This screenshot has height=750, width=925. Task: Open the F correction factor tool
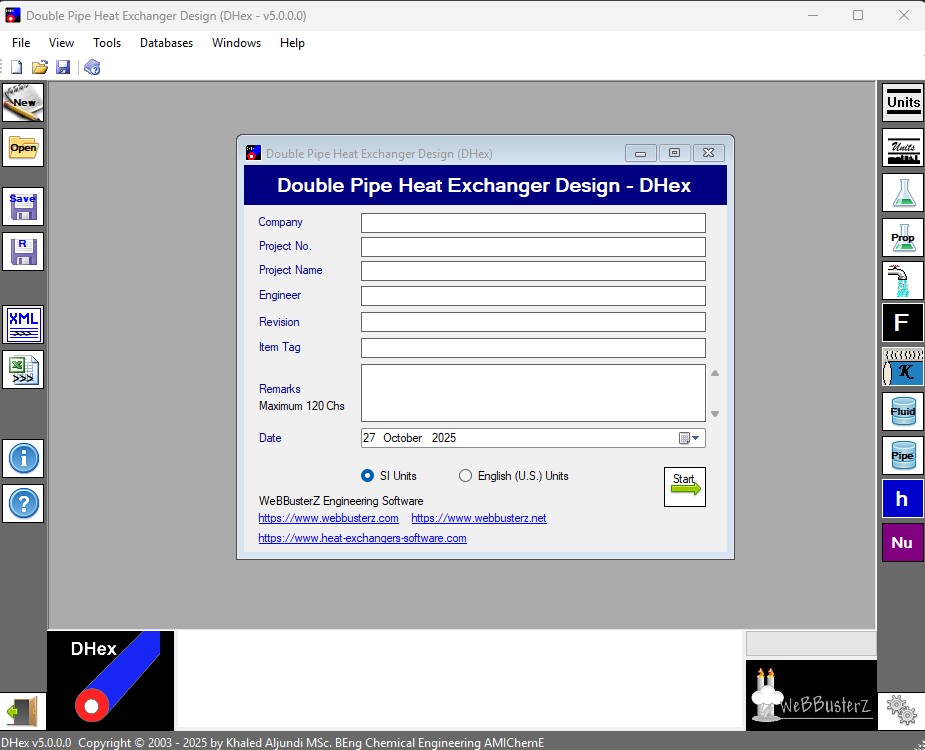pyautogui.click(x=902, y=323)
